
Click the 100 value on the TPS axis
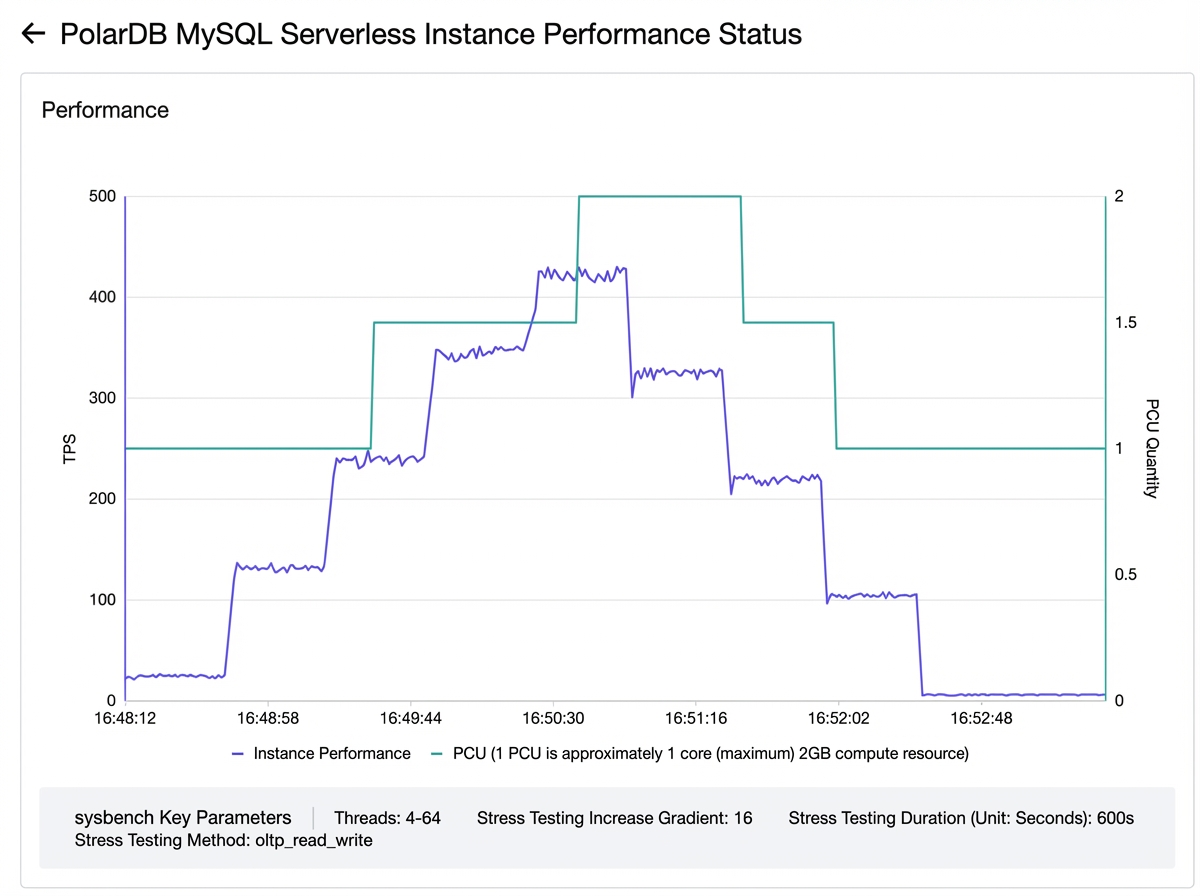tap(102, 600)
